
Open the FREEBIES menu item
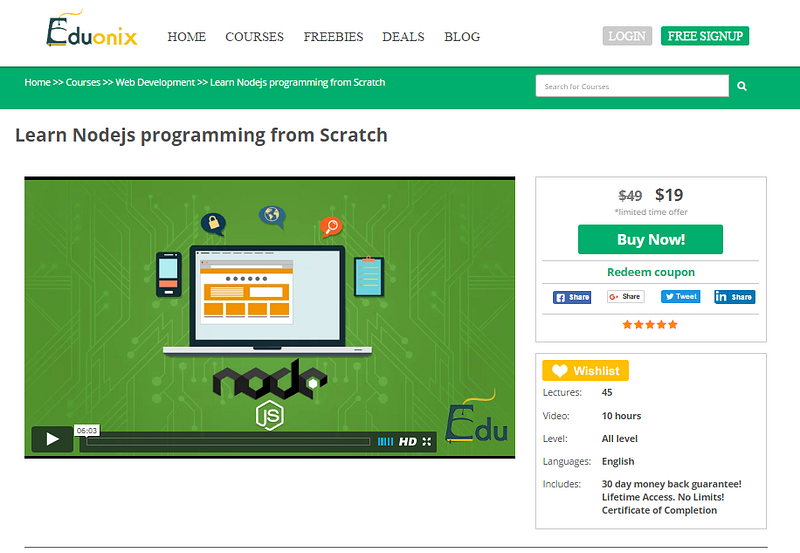coord(333,37)
